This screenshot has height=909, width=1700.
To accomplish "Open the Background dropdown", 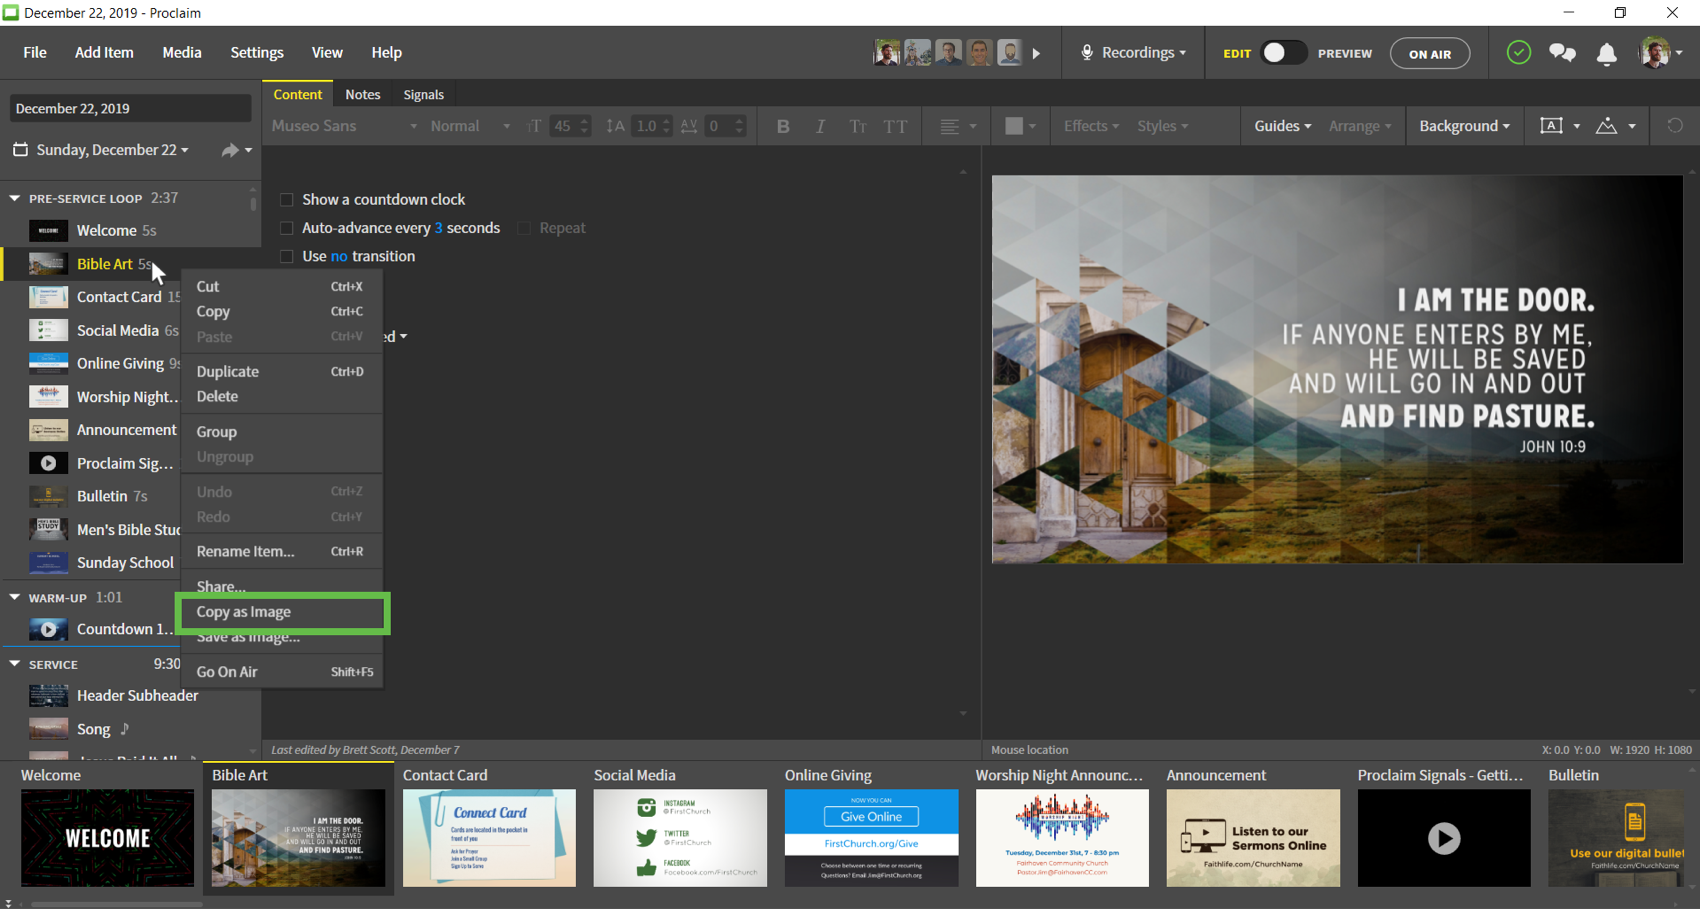I will point(1464,126).
